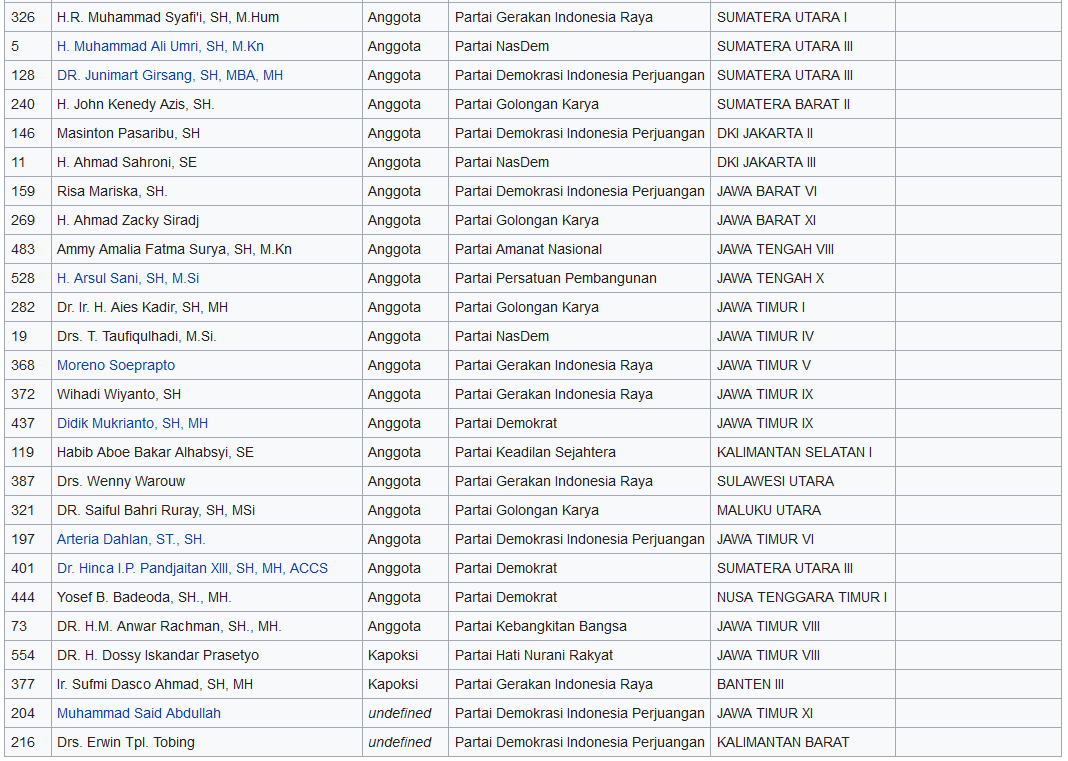Click number cell 483

27,249
